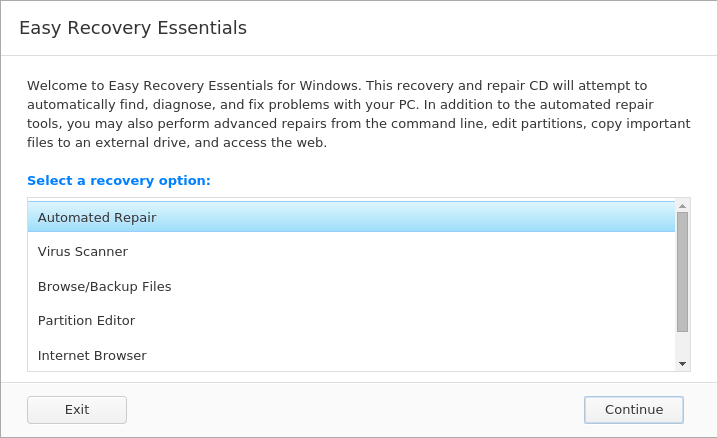Click the Exit button
The height and width of the screenshot is (438, 717).
(77, 410)
